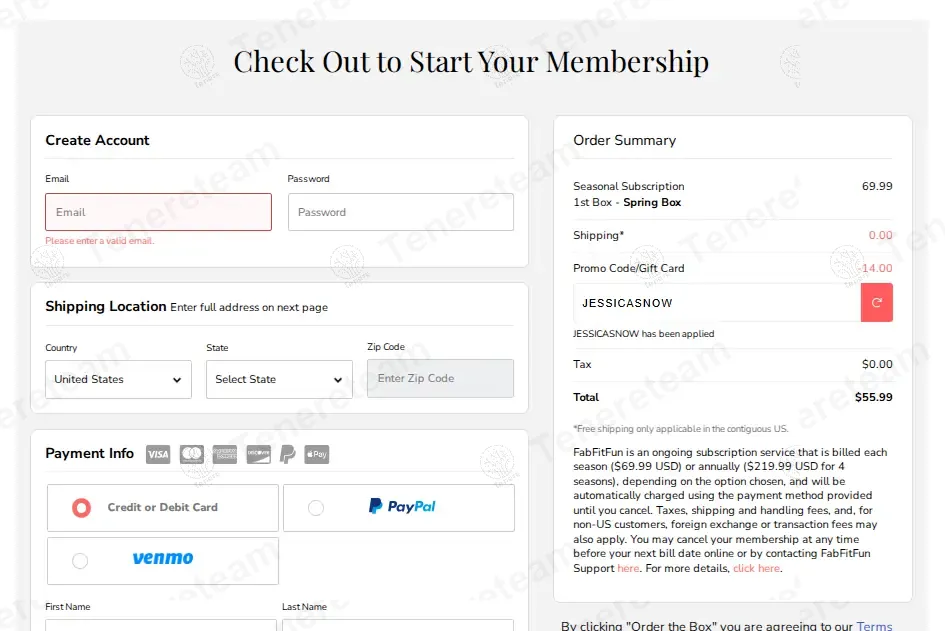Click the Visa card icon
Viewport: 945px width, 631px height.
158,455
